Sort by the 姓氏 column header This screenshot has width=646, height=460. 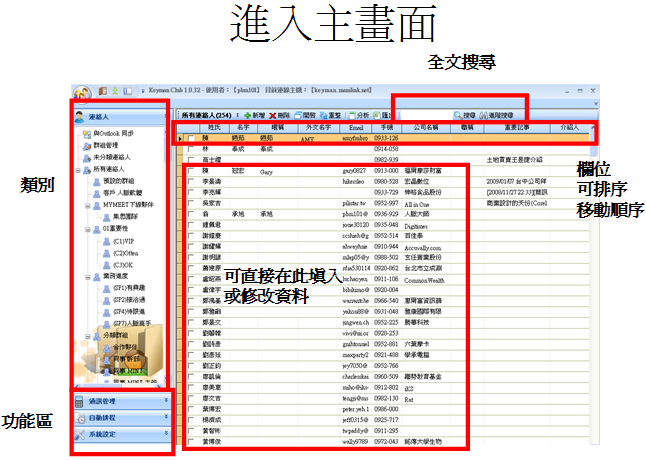(x=214, y=128)
